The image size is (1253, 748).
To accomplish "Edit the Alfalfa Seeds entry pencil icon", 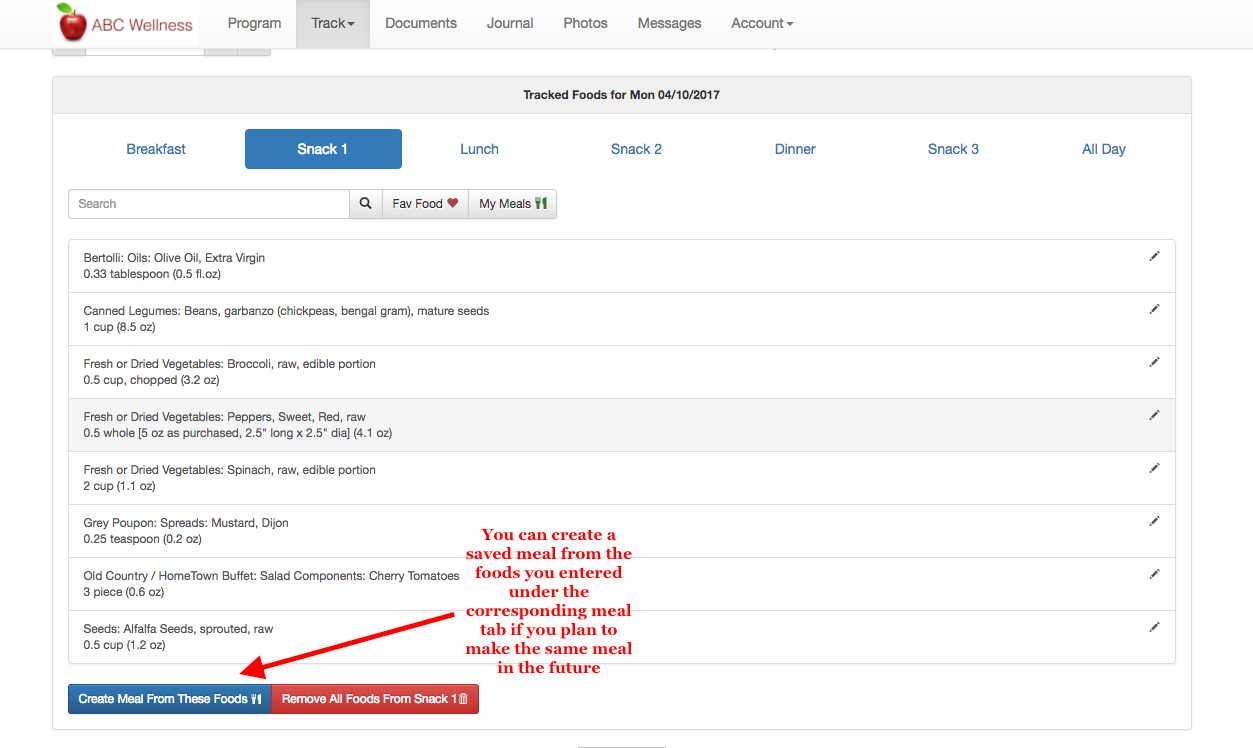I will (x=1154, y=627).
